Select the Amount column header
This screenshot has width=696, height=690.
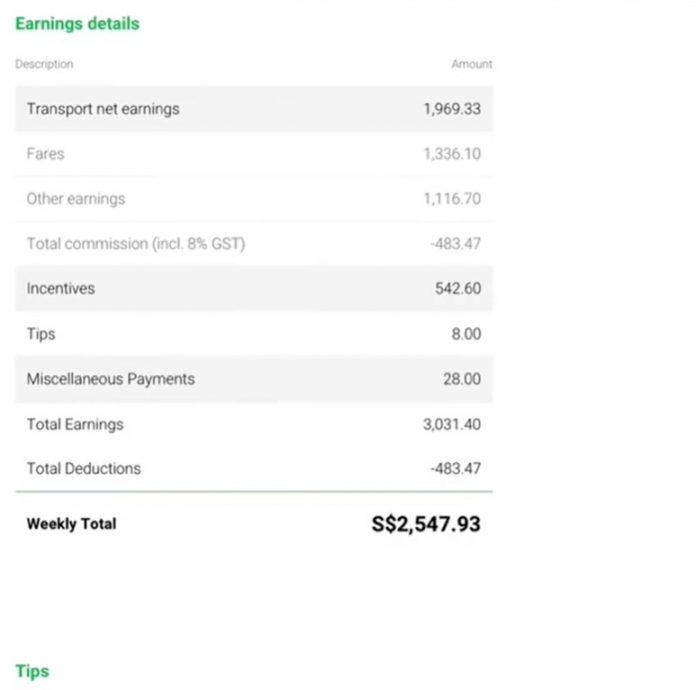472,64
